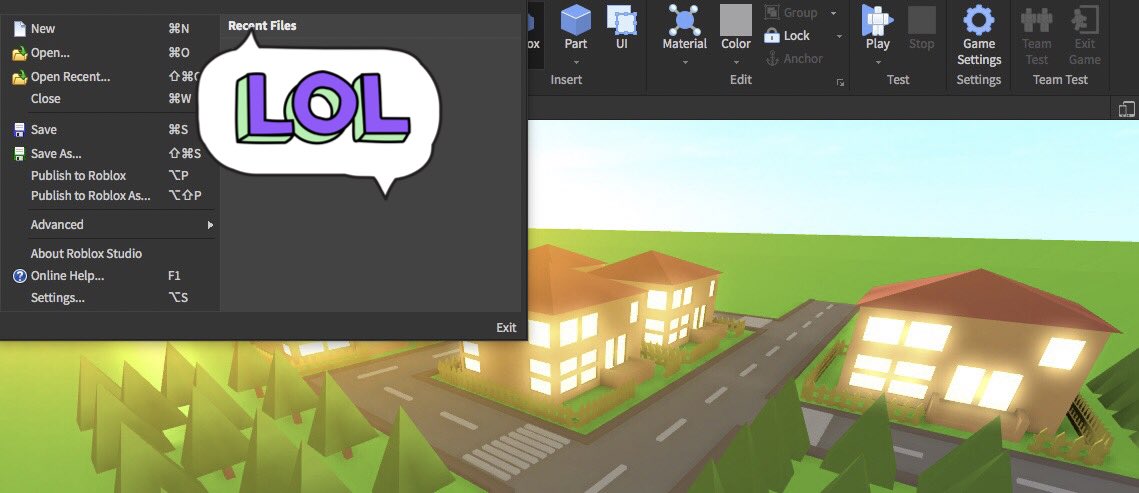
Task: Click the Team Test icon
Action: [x=1037, y=20]
